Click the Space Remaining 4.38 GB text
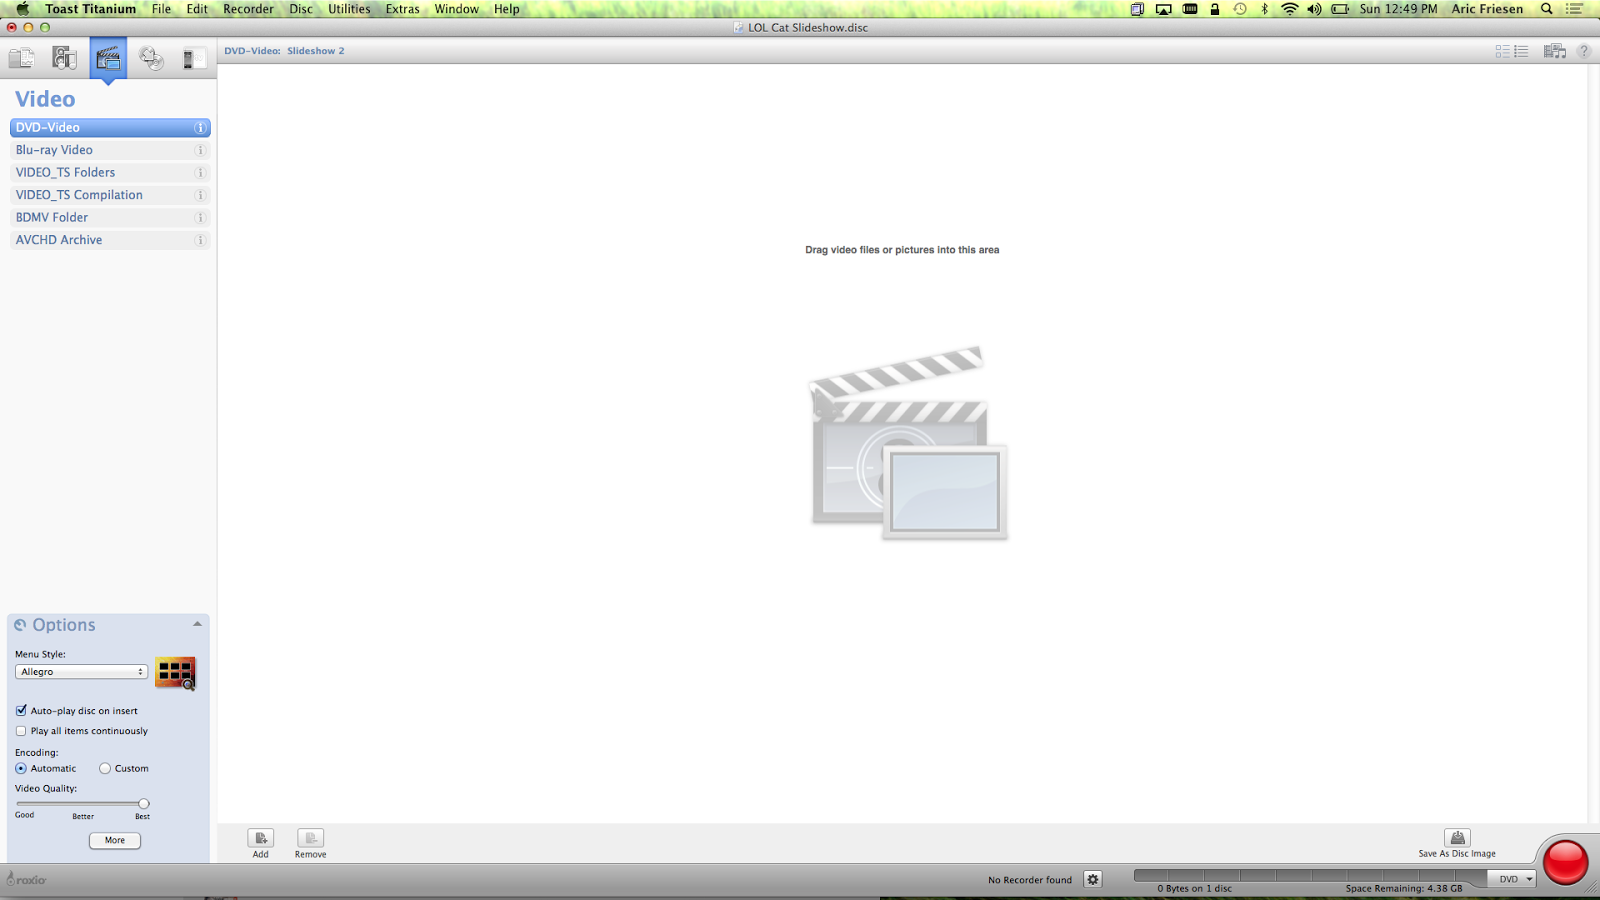The height and width of the screenshot is (900, 1600). (x=1404, y=888)
